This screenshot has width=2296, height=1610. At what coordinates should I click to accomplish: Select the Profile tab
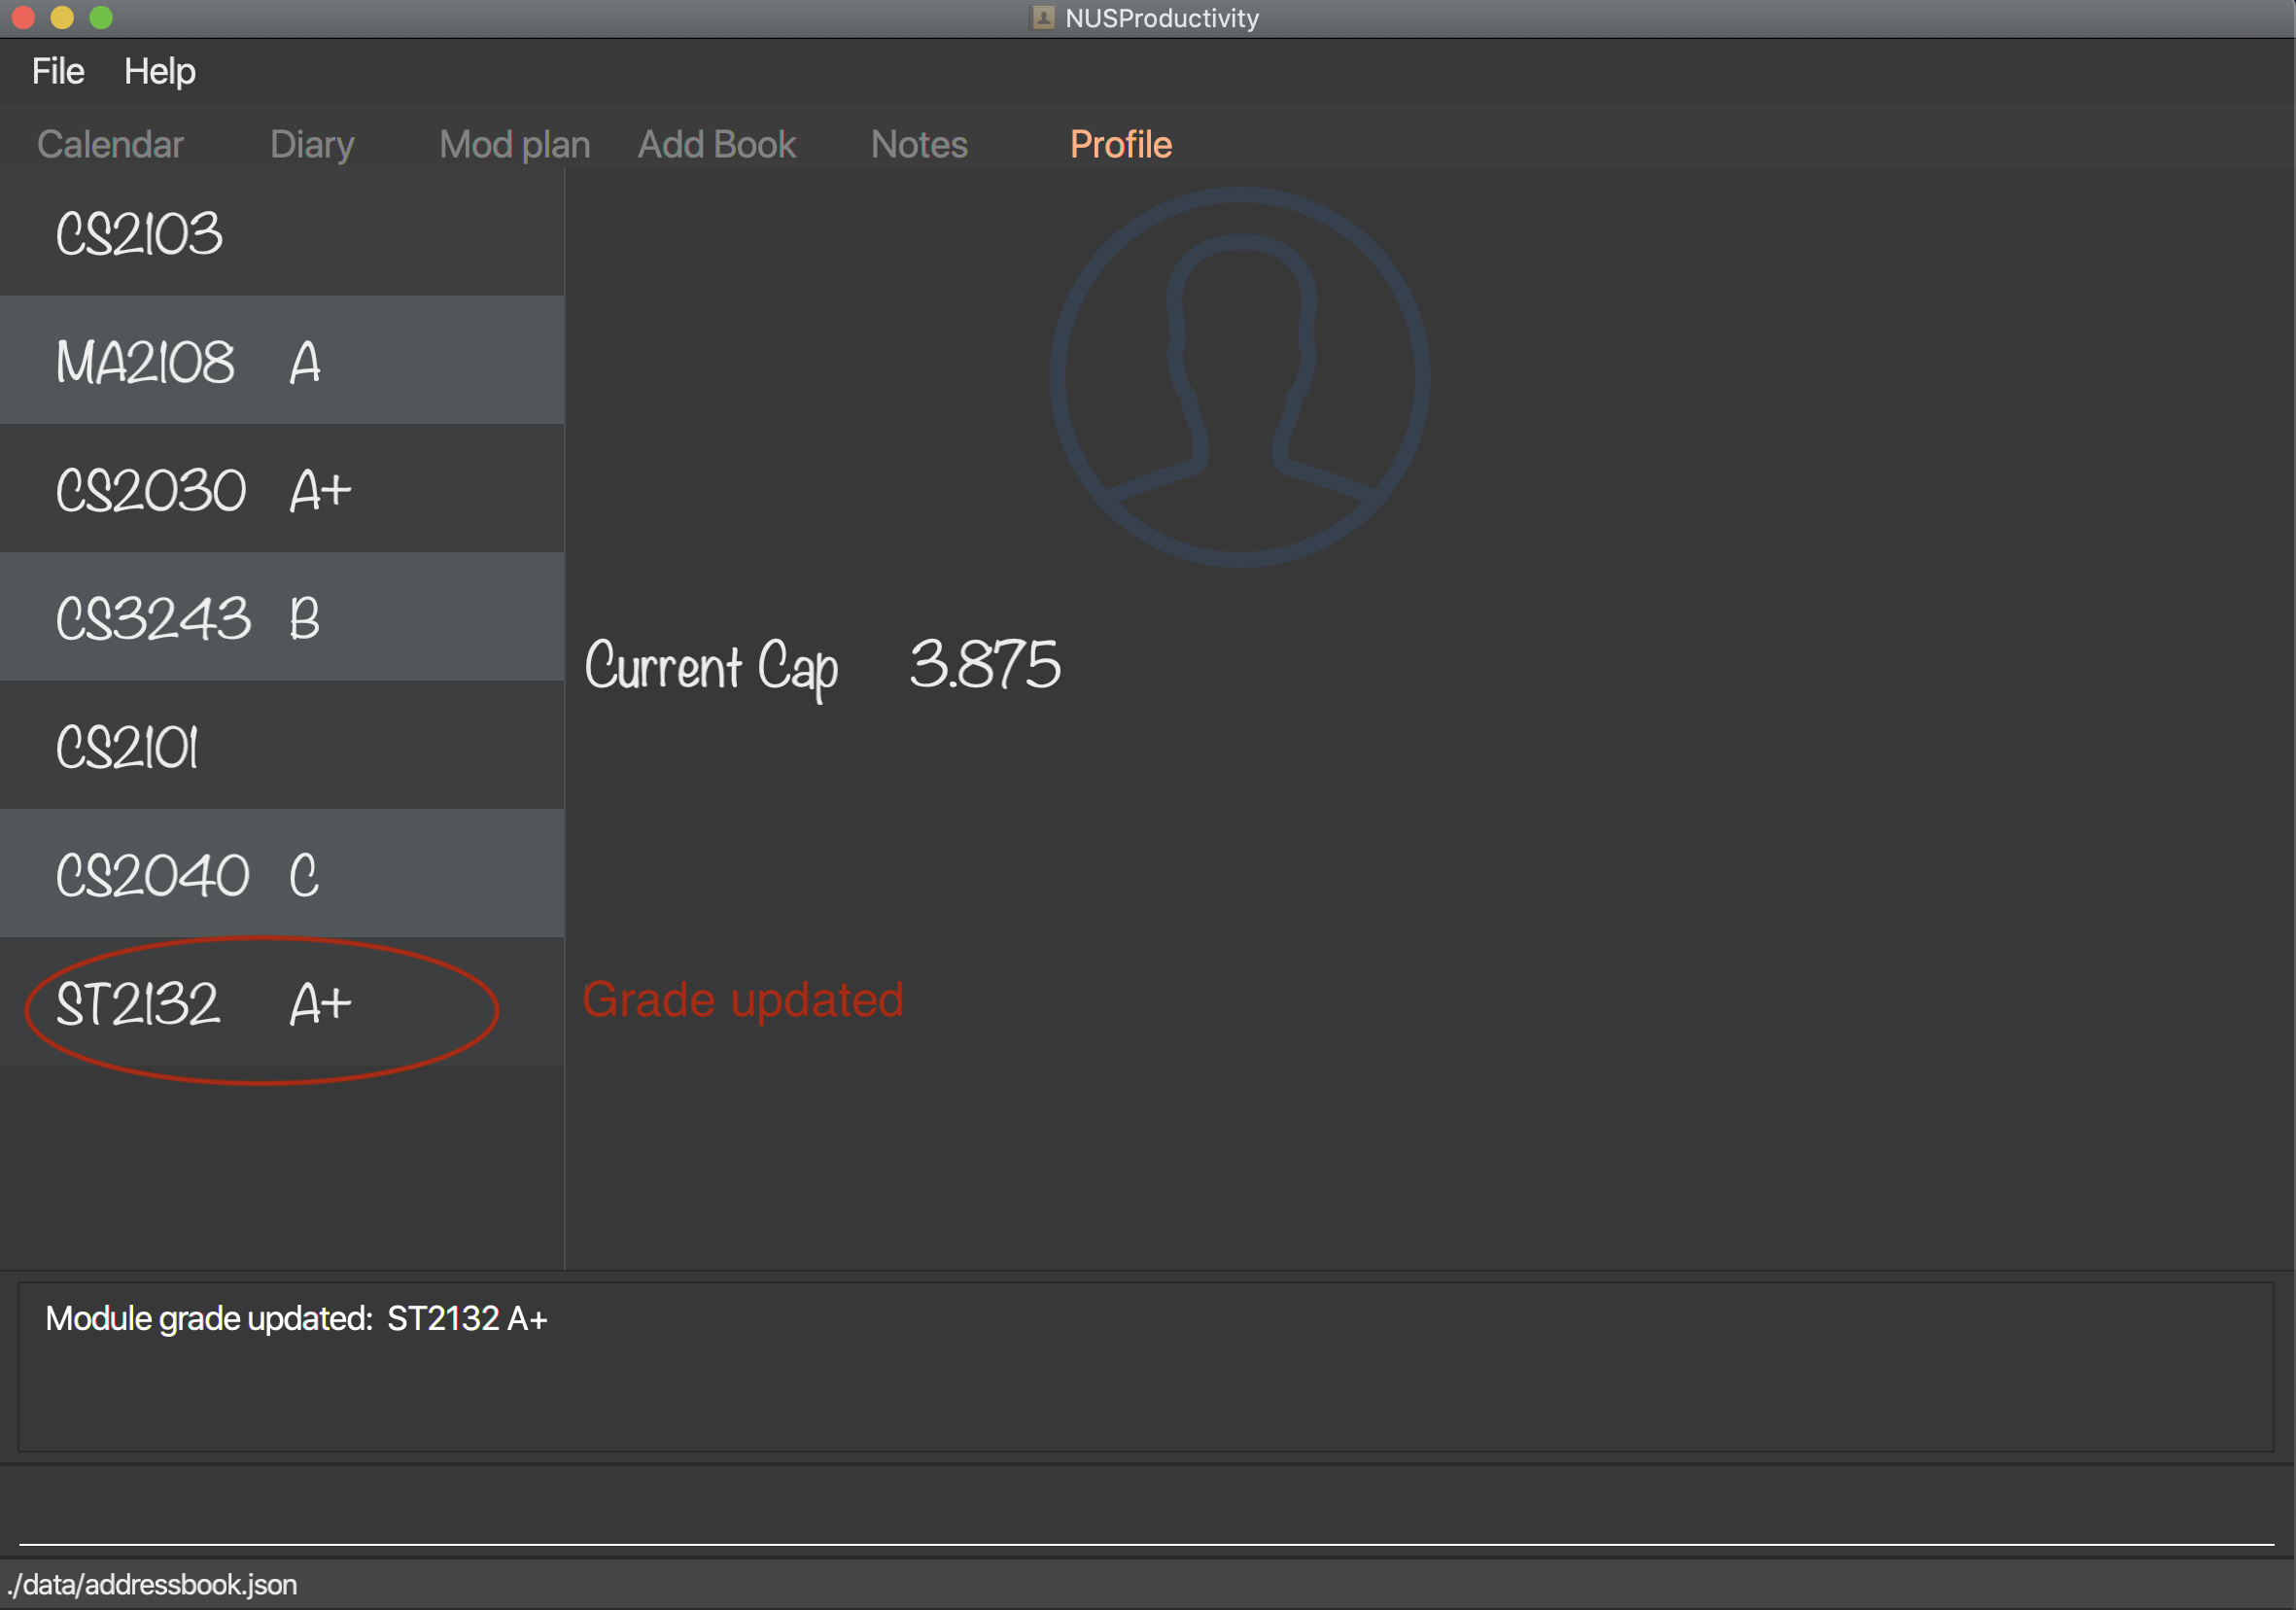point(1121,145)
